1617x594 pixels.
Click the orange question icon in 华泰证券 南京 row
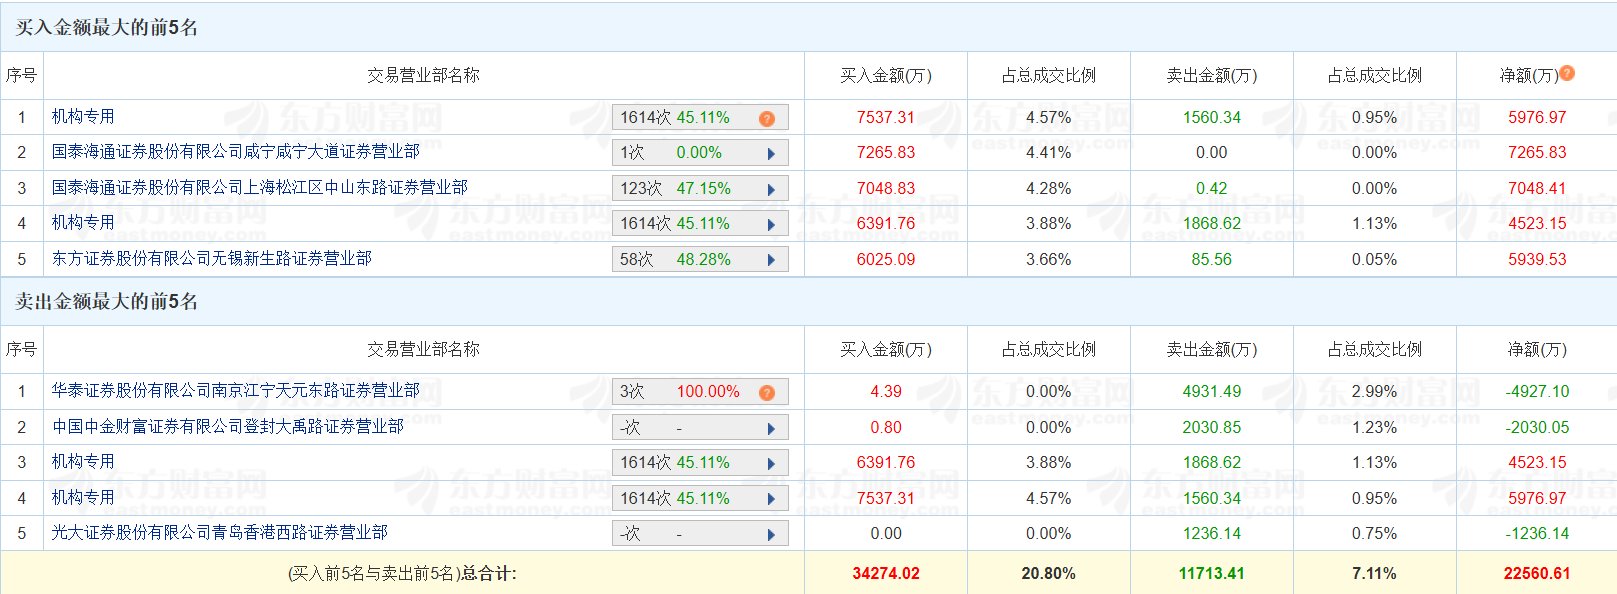pos(767,393)
